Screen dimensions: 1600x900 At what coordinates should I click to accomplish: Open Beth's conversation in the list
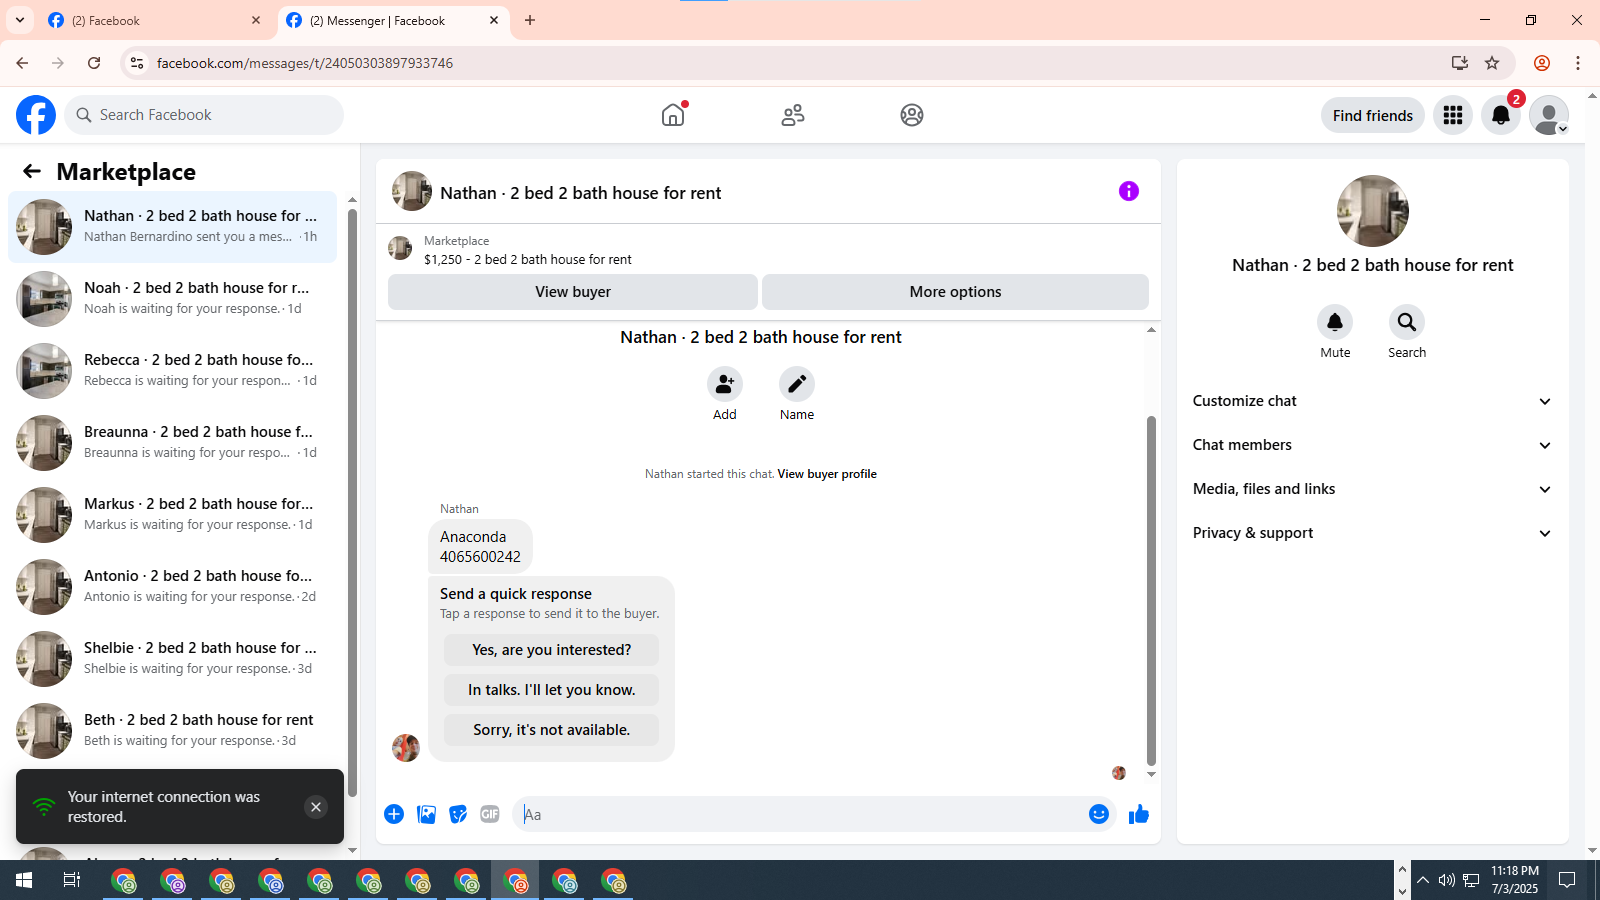[x=172, y=731]
